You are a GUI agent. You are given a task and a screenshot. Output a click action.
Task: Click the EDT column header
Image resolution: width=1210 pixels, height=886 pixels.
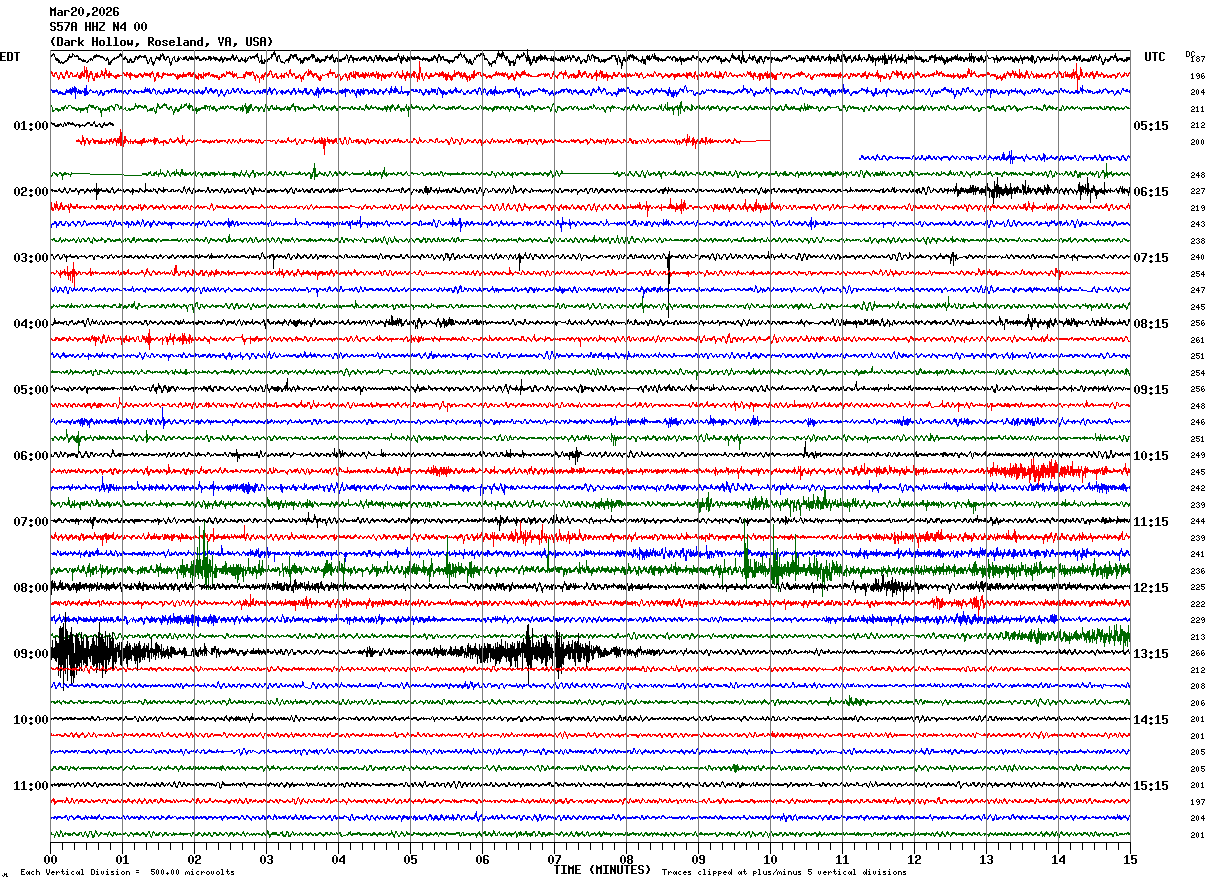tap(10, 57)
